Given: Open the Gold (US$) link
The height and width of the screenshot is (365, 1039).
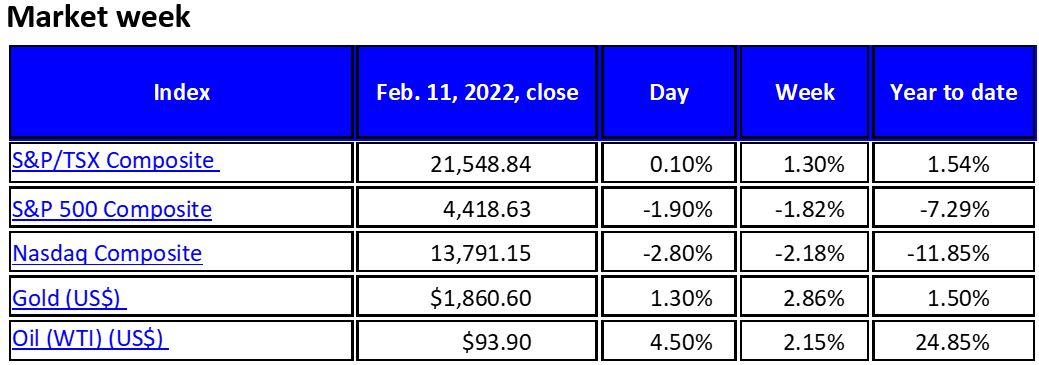Looking at the screenshot, I should [70, 298].
